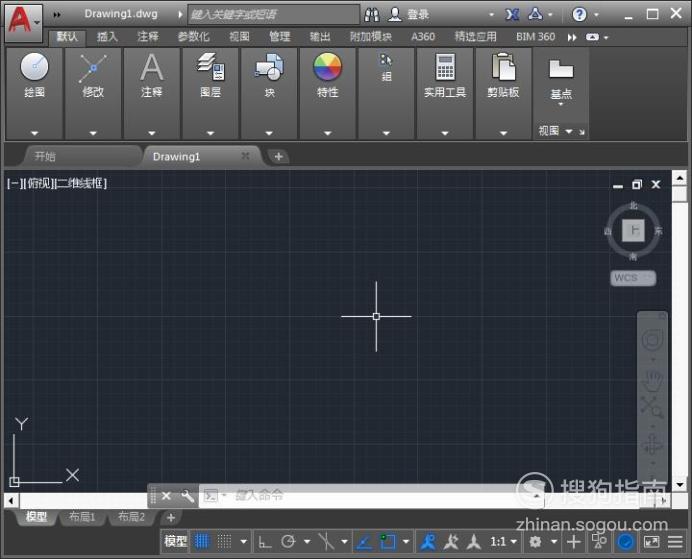This screenshot has width=692, height=559.
Task: Click the ViewCube 上 top face
Action: coord(634,230)
